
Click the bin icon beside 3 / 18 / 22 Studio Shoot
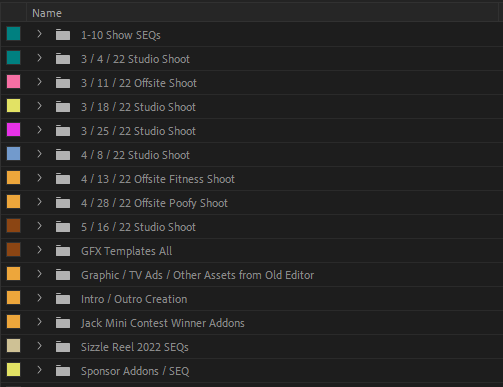click(x=63, y=107)
